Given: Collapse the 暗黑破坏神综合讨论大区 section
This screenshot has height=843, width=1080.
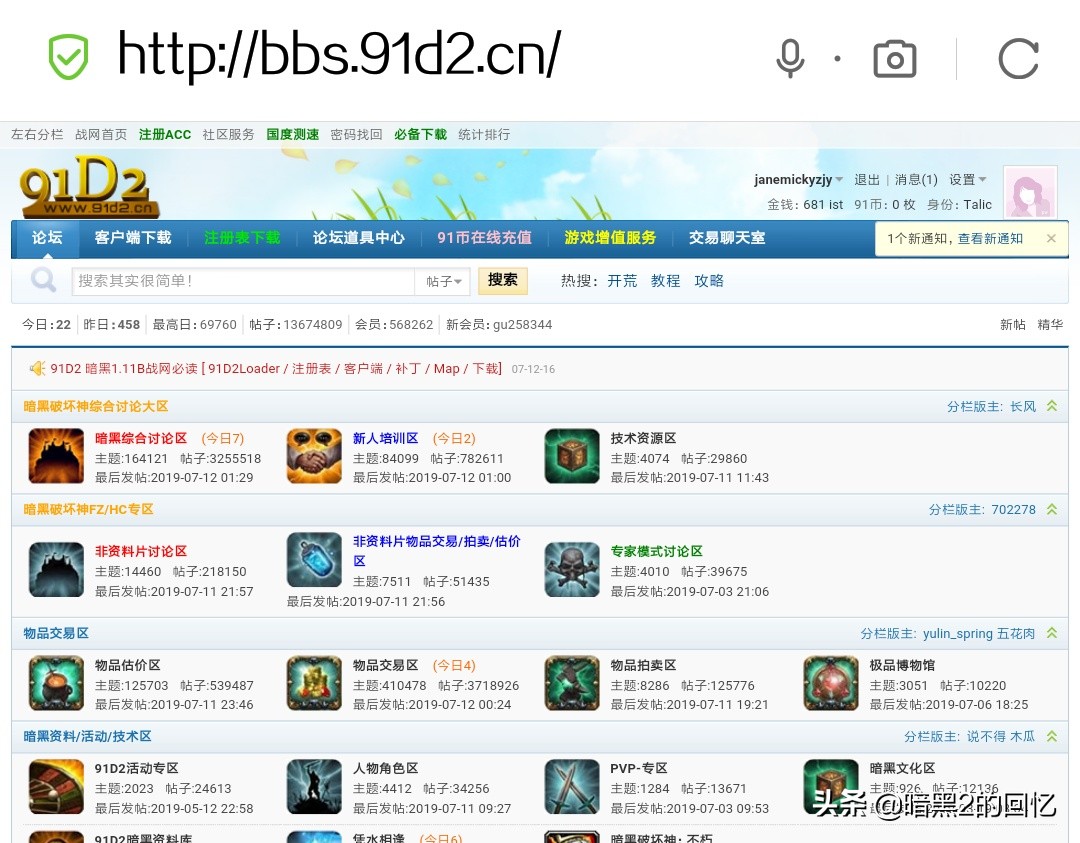Looking at the screenshot, I should tap(1052, 406).
